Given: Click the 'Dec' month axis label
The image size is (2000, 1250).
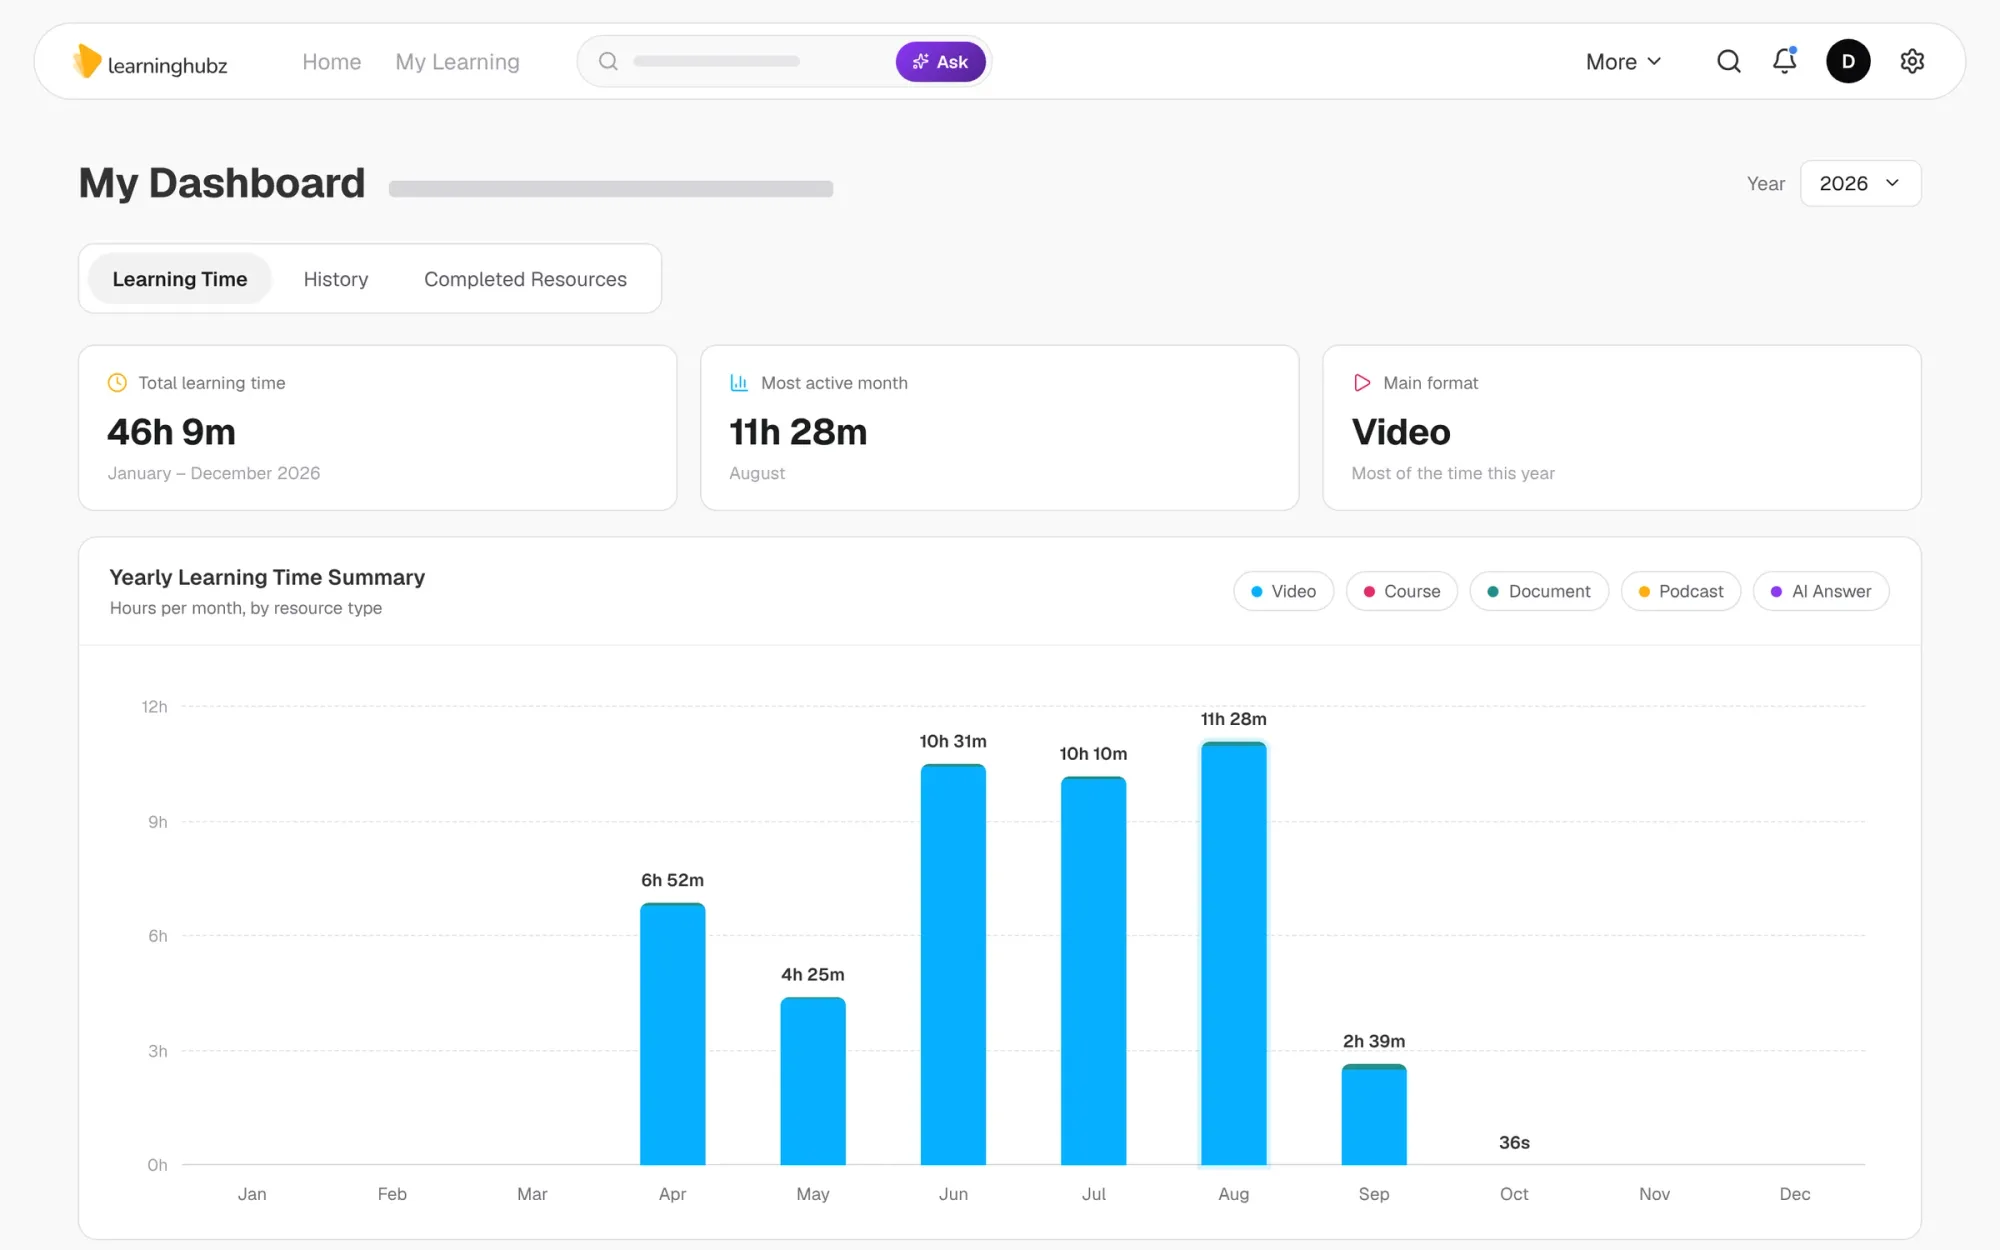Looking at the screenshot, I should click(x=1795, y=1194).
